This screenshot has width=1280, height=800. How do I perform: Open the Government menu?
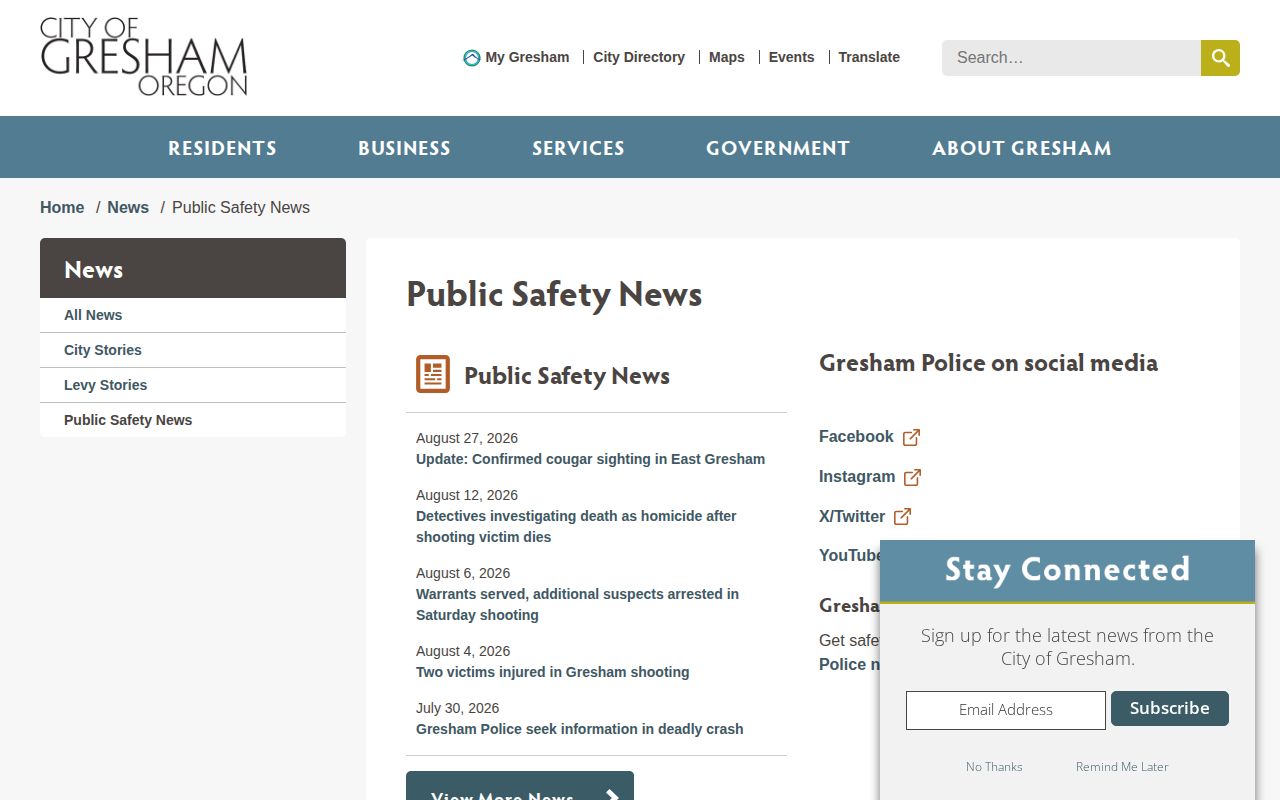coord(778,148)
